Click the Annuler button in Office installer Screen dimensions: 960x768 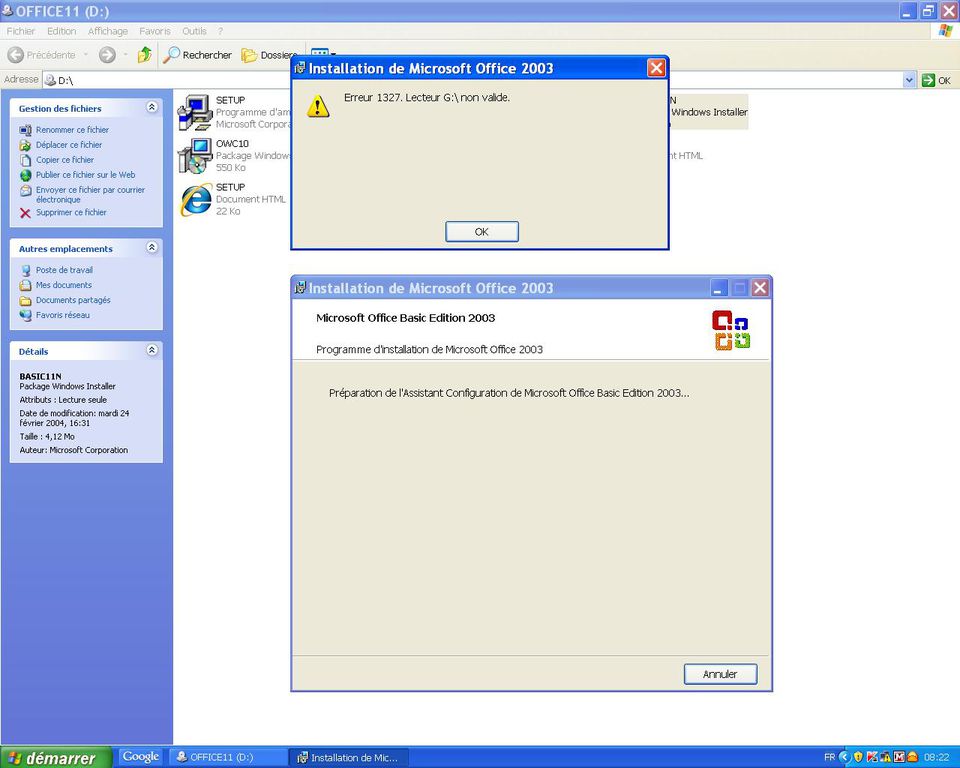(720, 674)
